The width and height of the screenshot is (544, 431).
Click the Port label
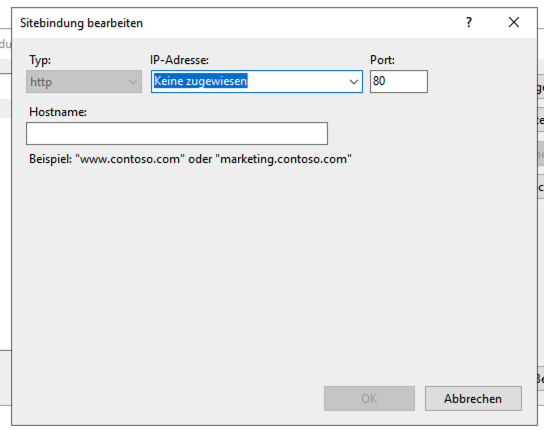382,60
